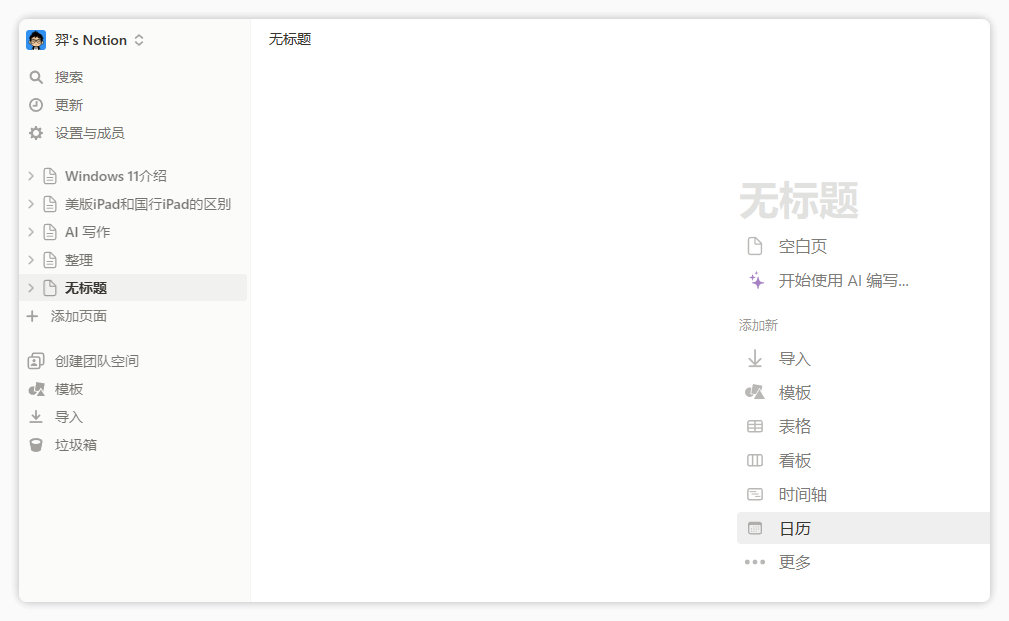The width and height of the screenshot is (1009, 621).
Task: Choose the 空白页 option
Action: [802, 246]
